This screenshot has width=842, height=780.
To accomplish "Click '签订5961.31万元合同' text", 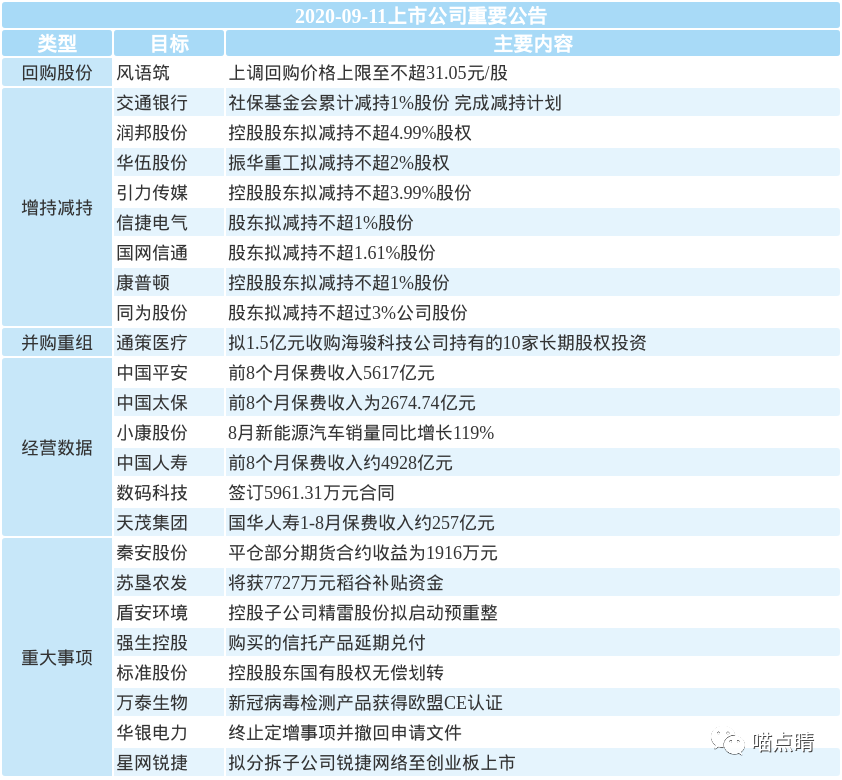I will coord(311,492).
